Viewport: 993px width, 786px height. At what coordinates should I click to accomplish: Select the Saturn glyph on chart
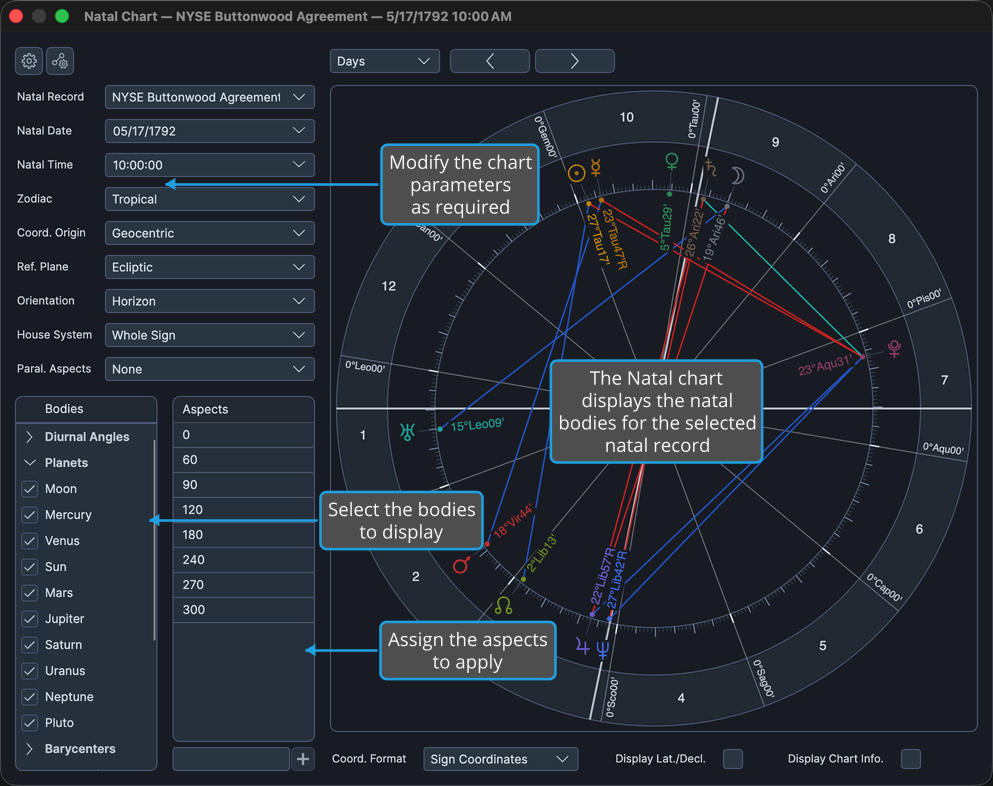click(x=712, y=168)
